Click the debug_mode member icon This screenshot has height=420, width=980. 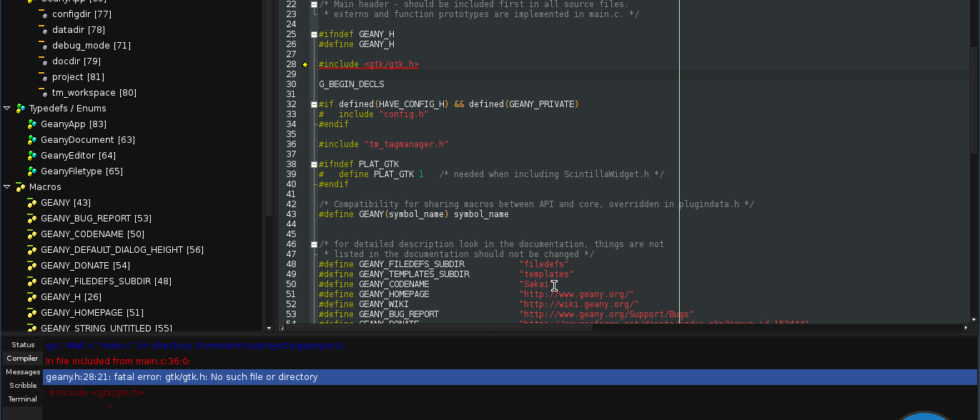tap(43, 46)
